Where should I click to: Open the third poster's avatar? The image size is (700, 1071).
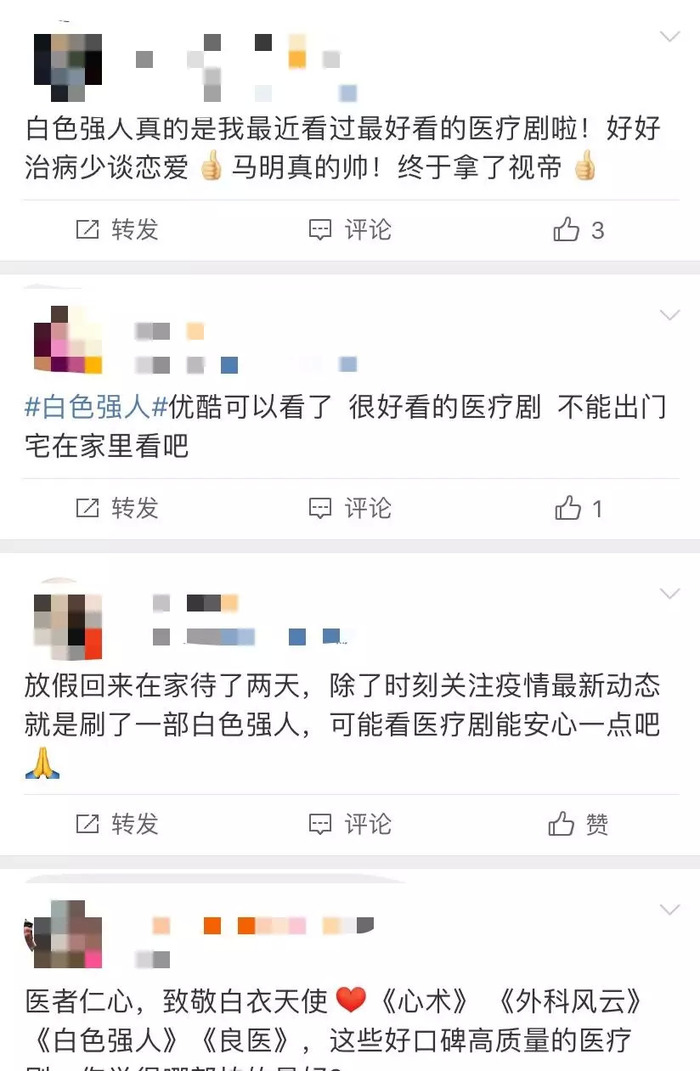(x=68, y=626)
